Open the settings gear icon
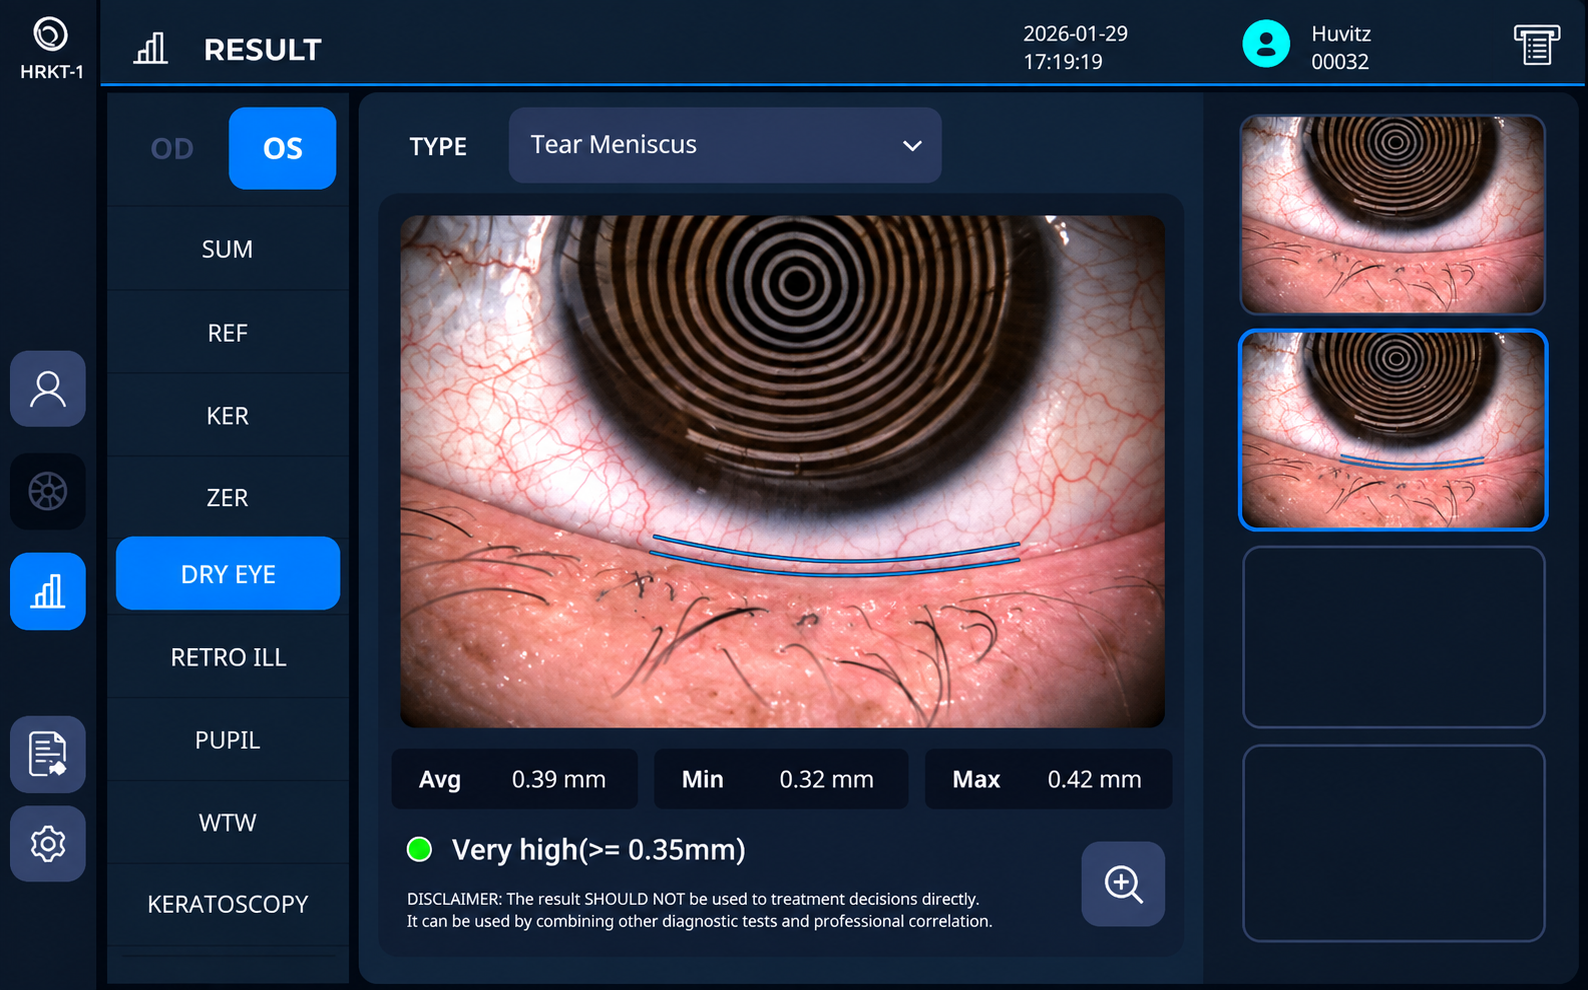The image size is (1588, 990). click(48, 844)
